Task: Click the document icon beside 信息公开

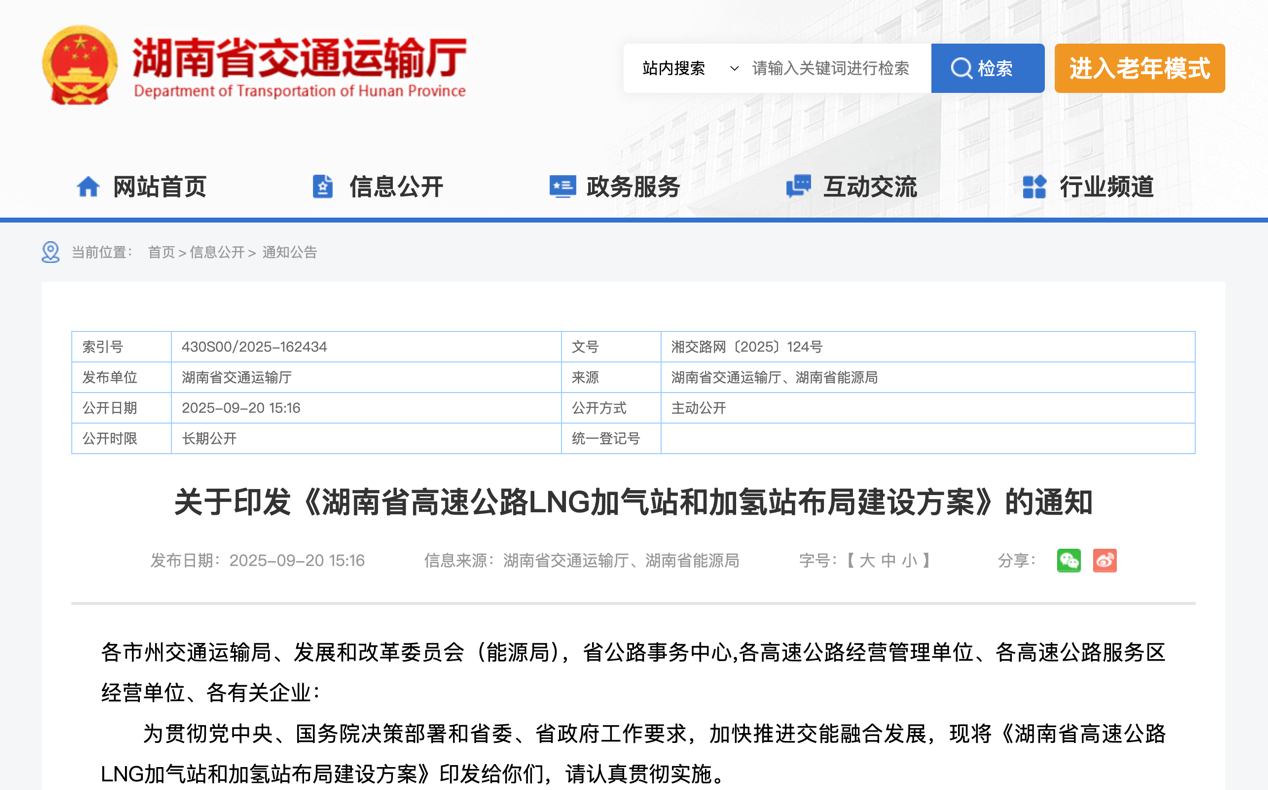Action: tap(322, 186)
